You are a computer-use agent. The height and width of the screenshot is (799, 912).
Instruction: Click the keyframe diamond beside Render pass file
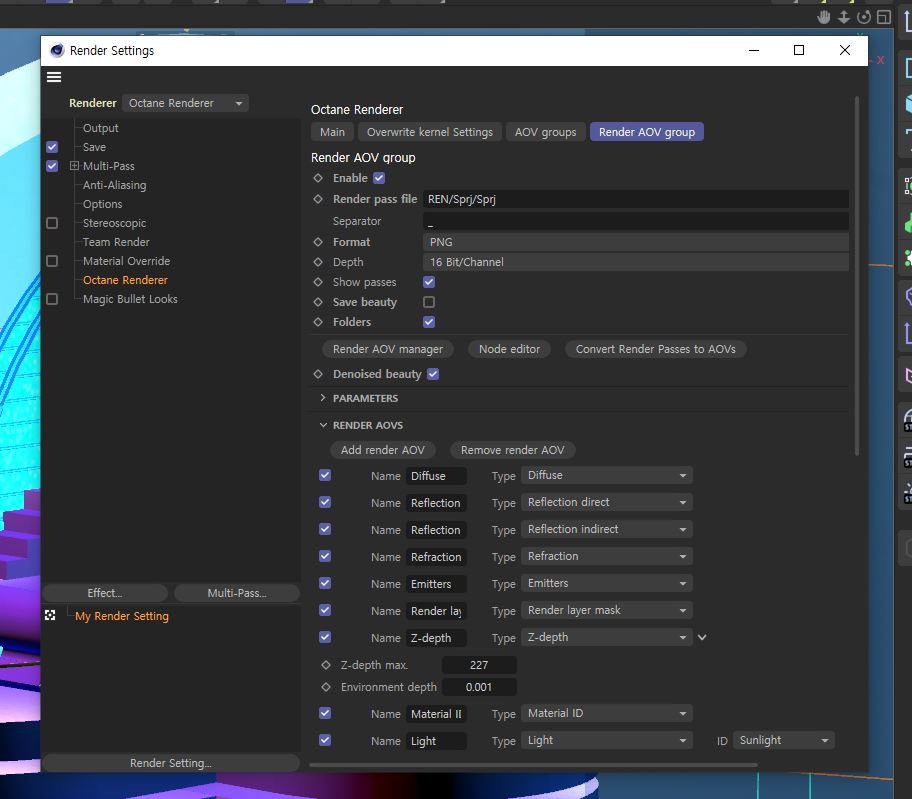(x=318, y=199)
